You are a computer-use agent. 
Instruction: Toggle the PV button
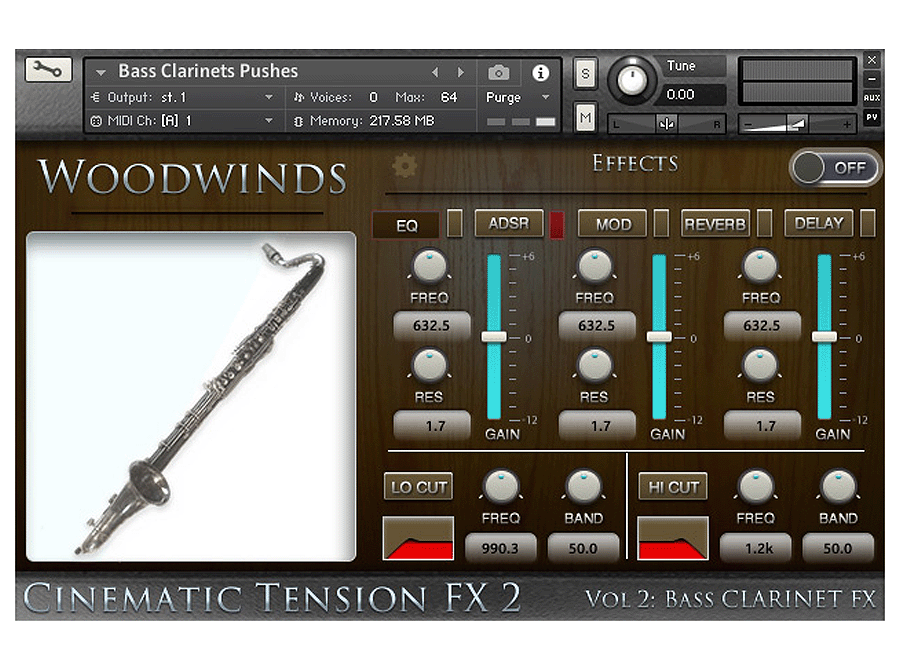[871, 117]
